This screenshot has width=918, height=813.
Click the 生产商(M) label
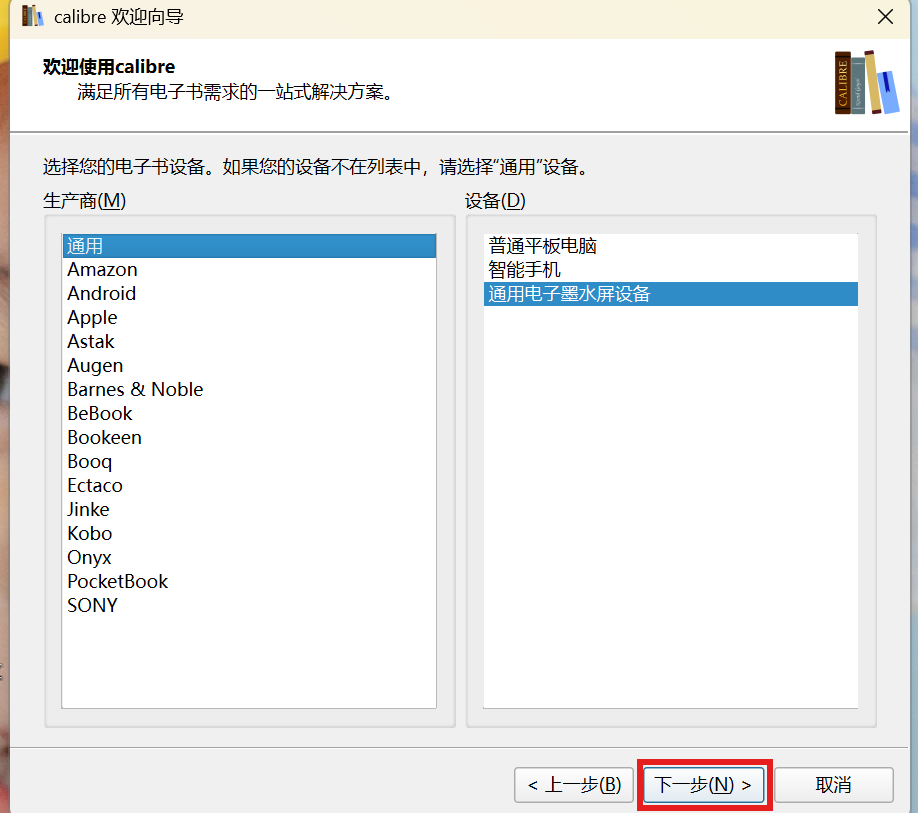click(84, 201)
